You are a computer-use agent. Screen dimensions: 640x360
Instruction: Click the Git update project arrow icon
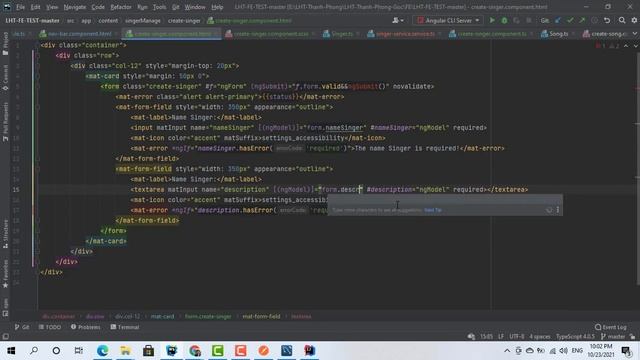pyautogui.click(x=558, y=20)
